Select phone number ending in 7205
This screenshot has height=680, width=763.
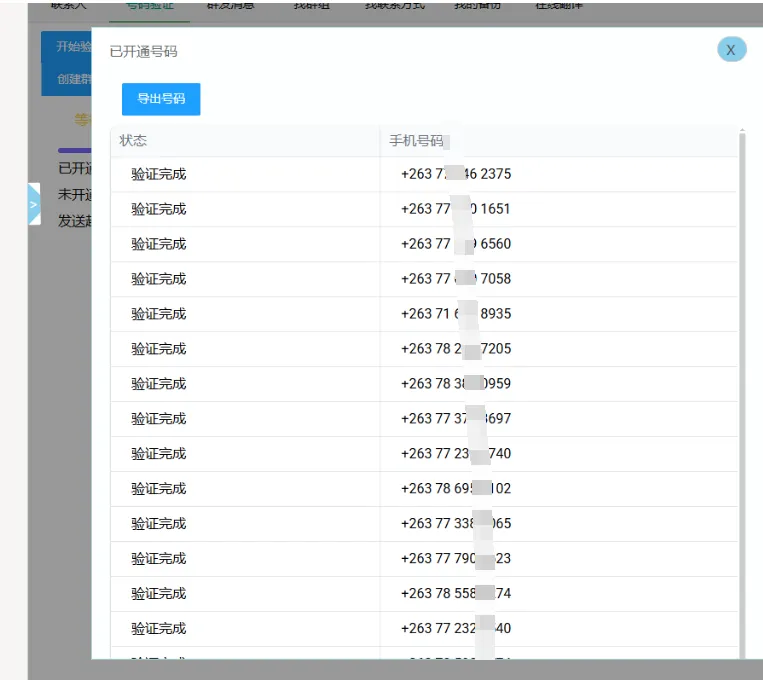click(x=456, y=349)
